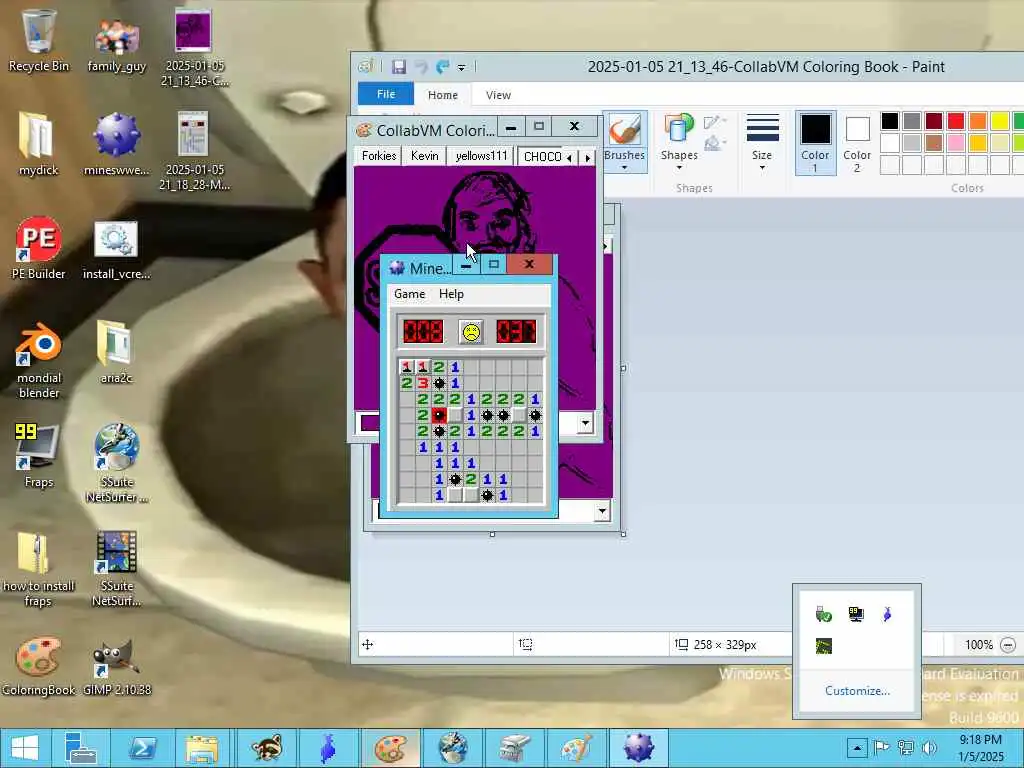The height and width of the screenshot is (768, 1024).
Task: Select the Fraps desktop shortcut
Action: point(39,455)
